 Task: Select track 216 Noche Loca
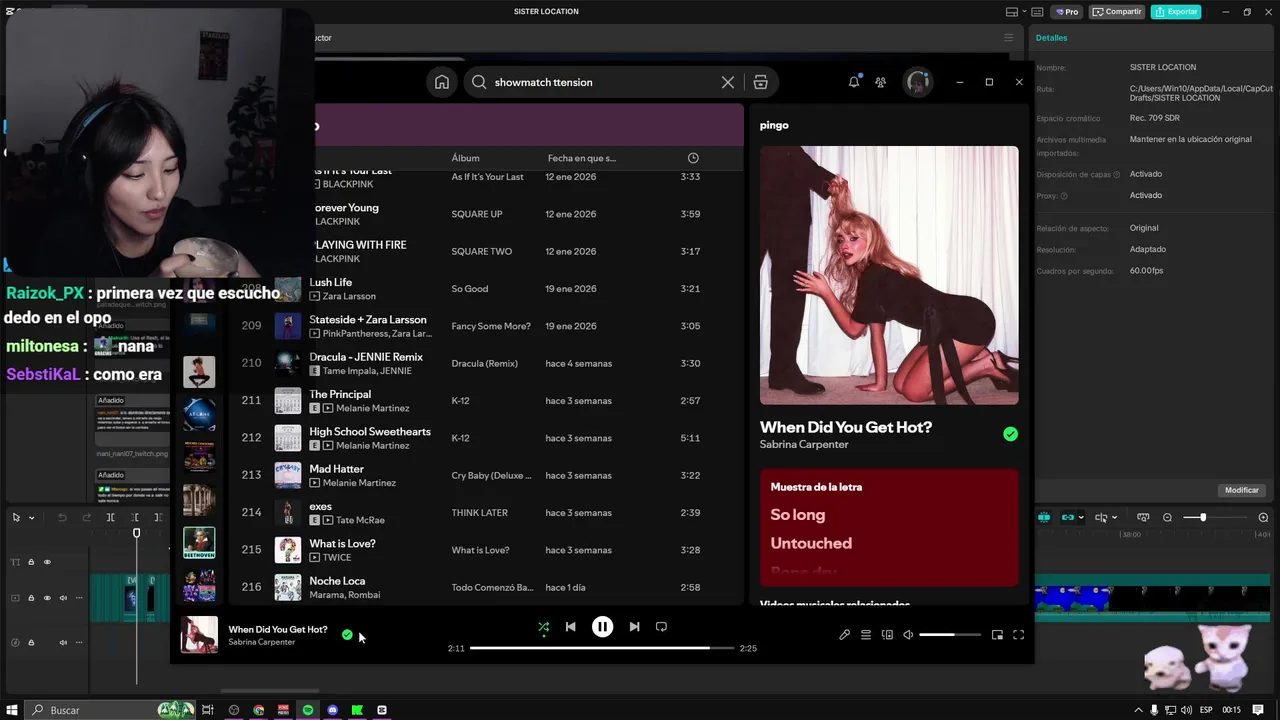pos(485,587)
